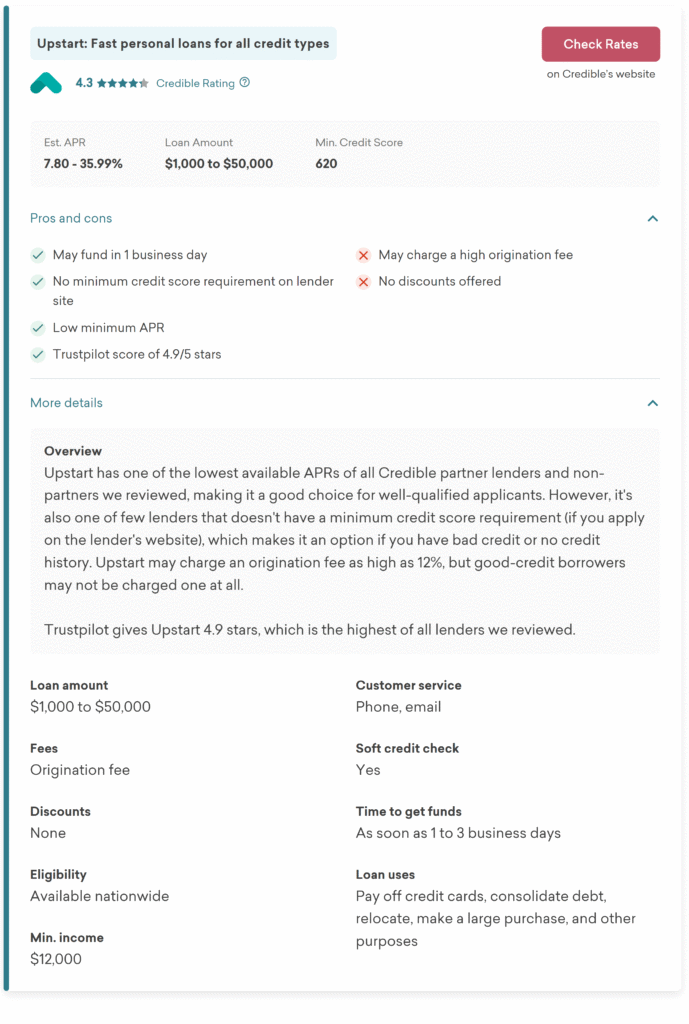689x1024 pixels.
Task: Click the Upstart loan title heading
Action: click(183, 44)
